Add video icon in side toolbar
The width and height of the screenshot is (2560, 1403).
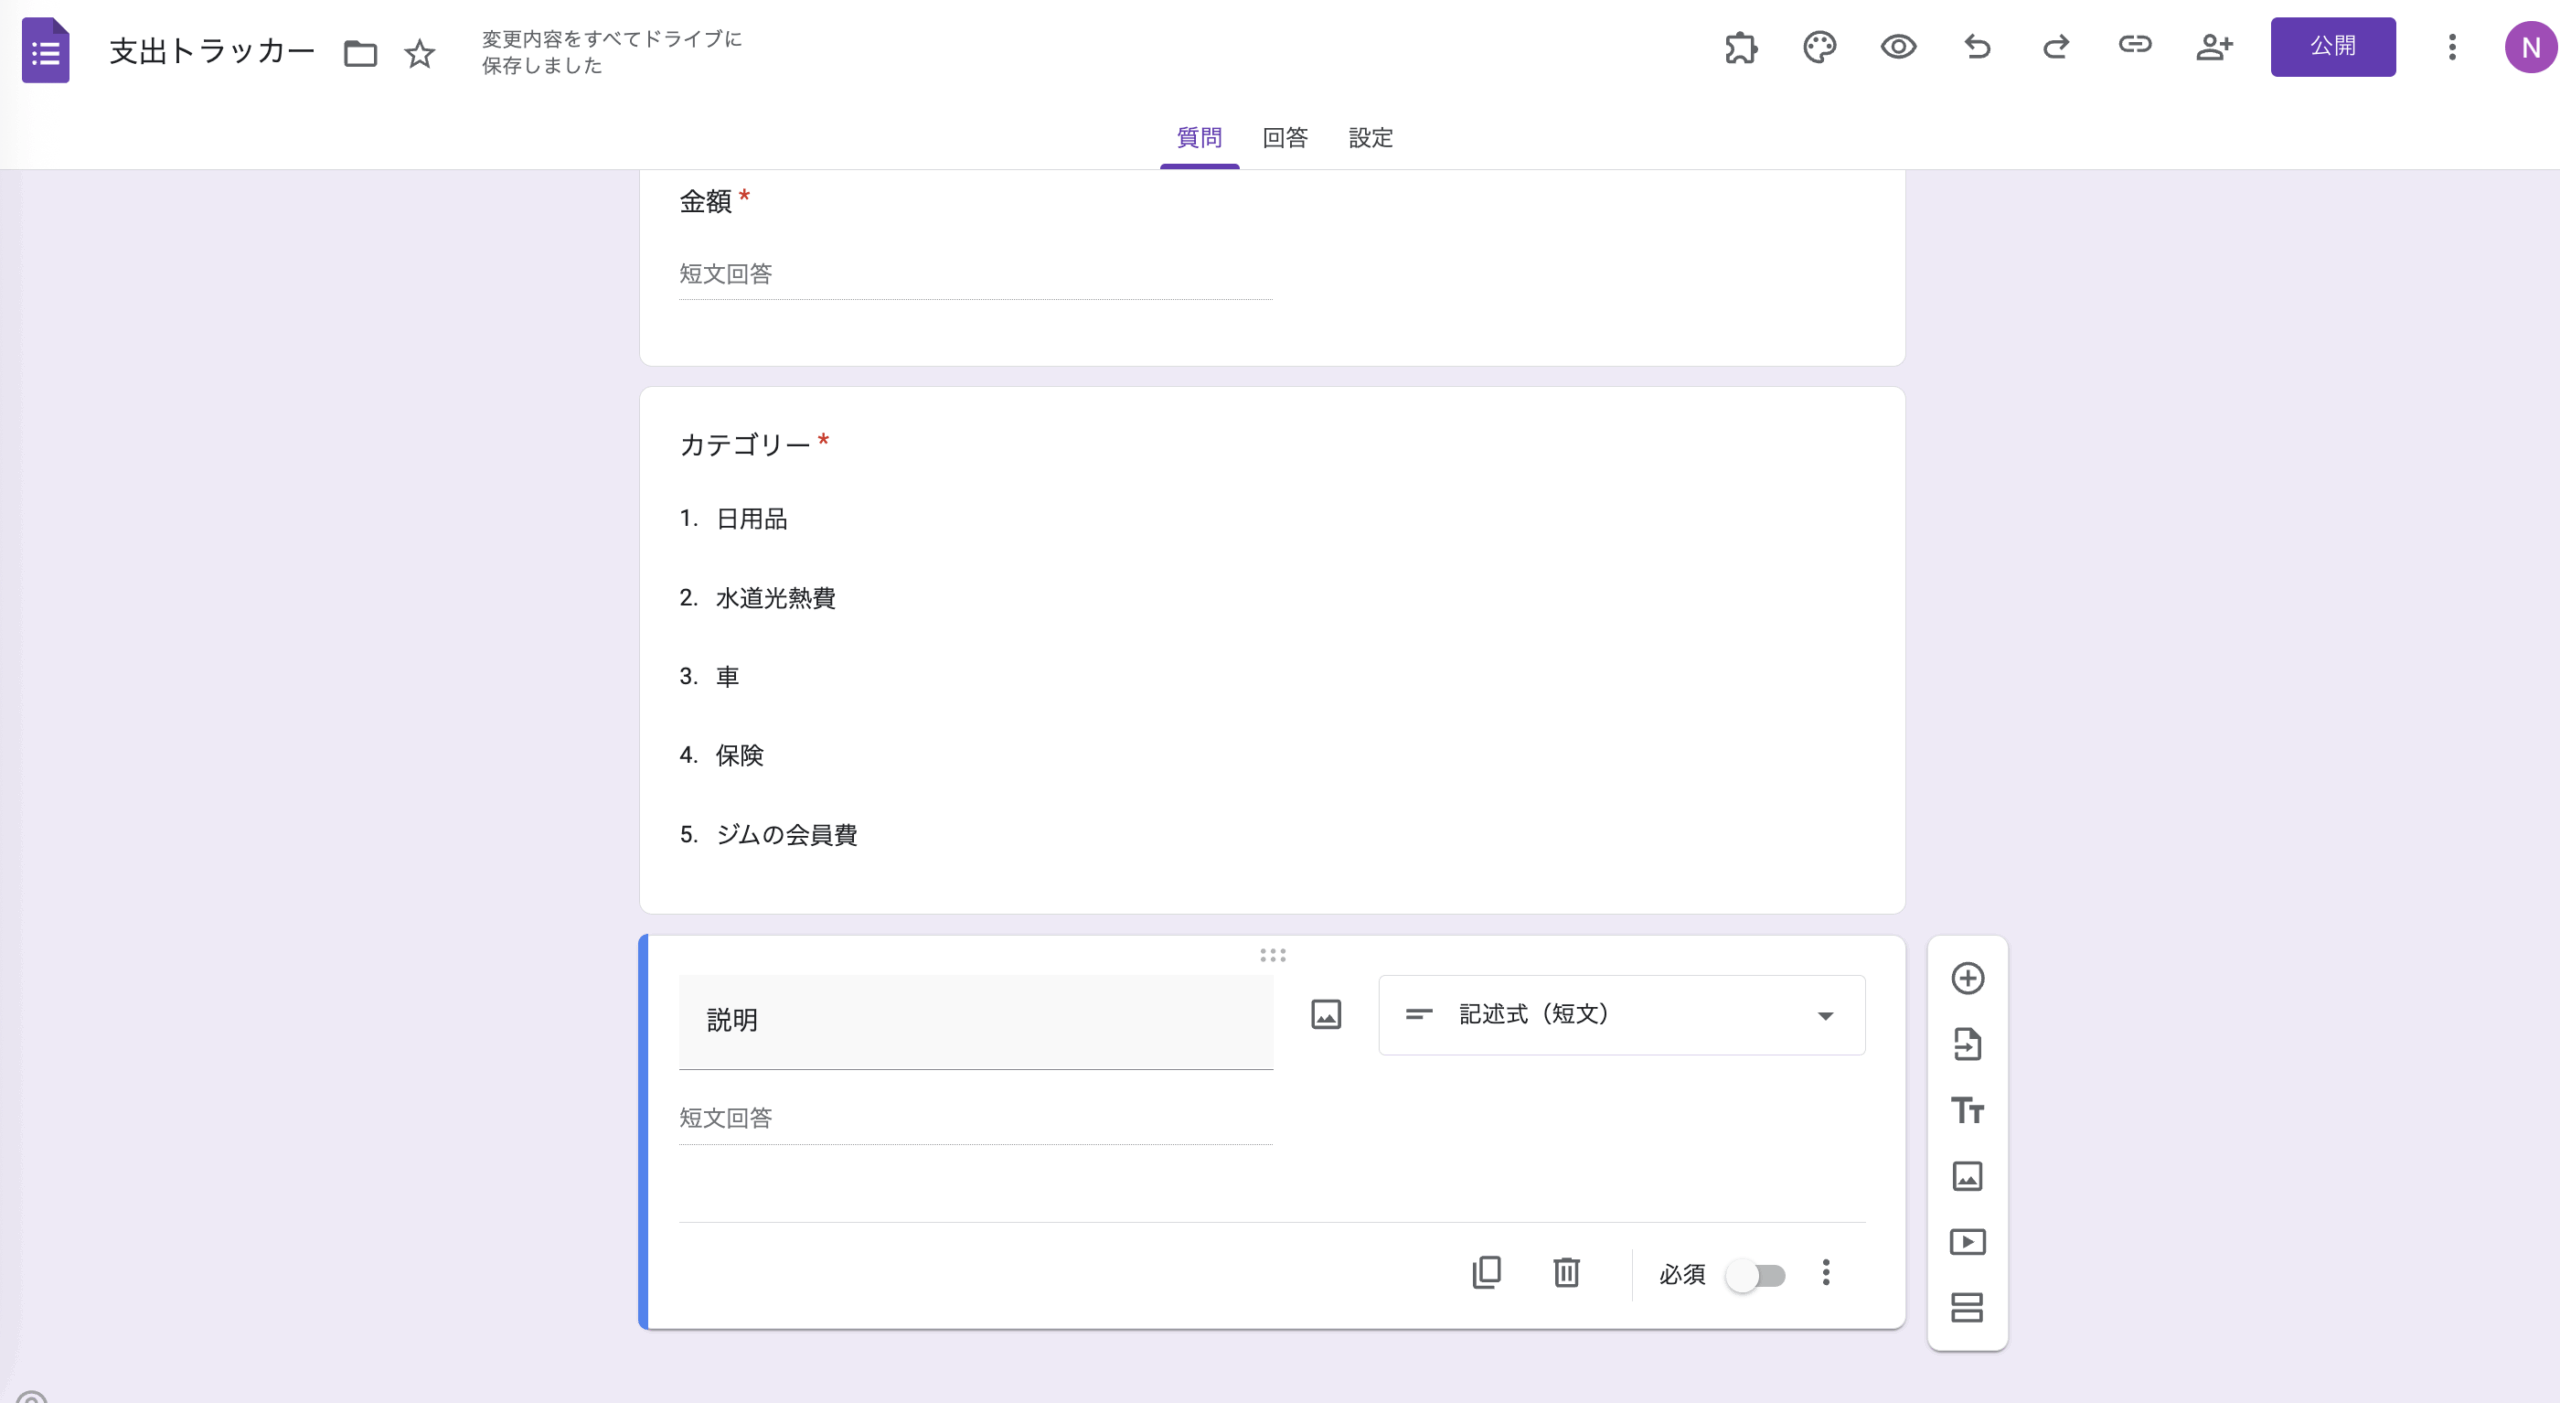coord(1967,1242)
